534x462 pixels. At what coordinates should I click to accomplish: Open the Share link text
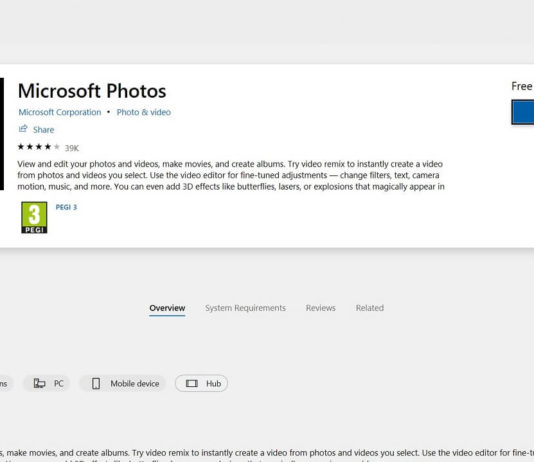(44, 130)
